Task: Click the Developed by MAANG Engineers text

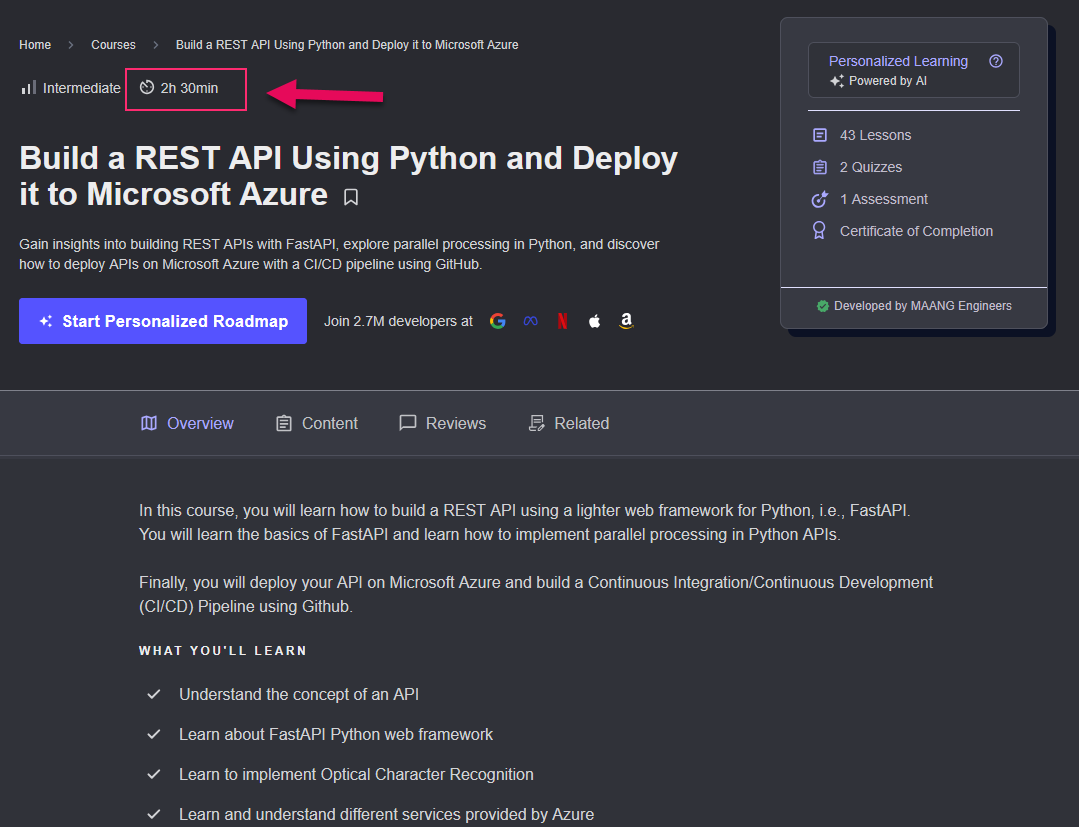Action: (x=923, y=306)
